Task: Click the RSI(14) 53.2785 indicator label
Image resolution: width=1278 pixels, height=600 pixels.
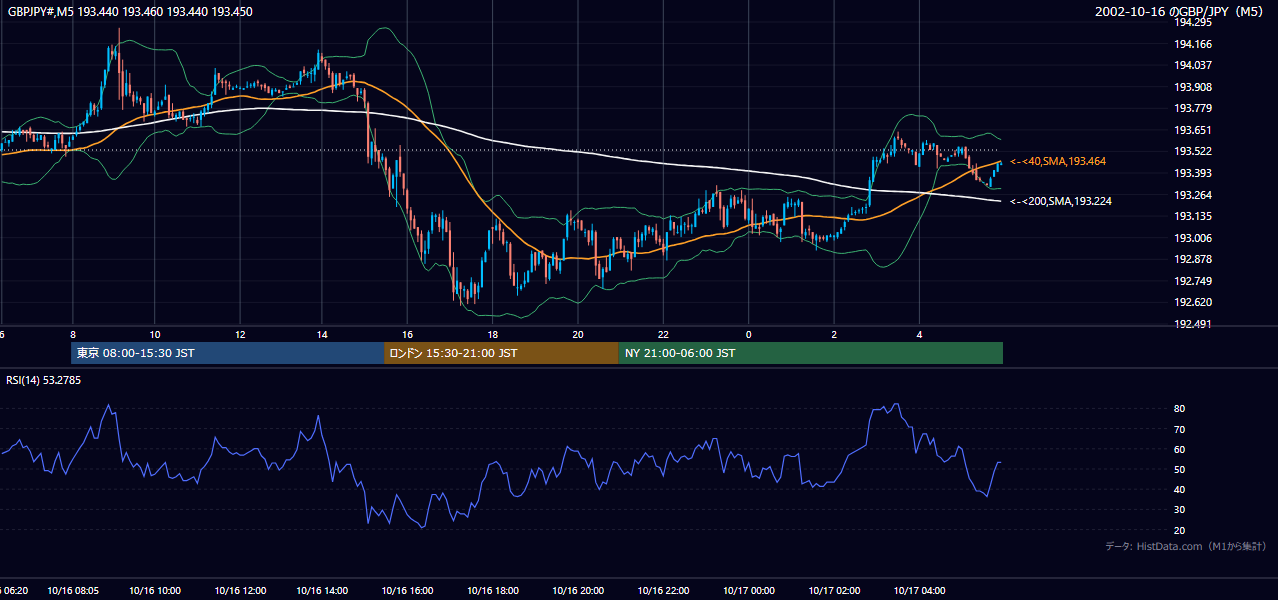Action: 43,380
